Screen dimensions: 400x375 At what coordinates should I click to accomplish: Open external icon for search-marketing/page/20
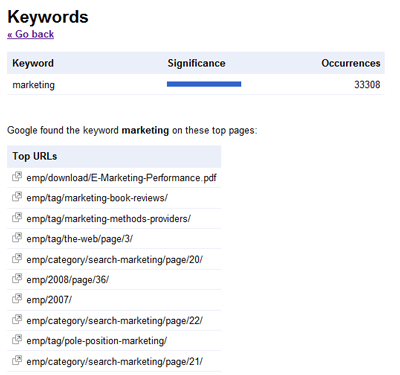17,258
